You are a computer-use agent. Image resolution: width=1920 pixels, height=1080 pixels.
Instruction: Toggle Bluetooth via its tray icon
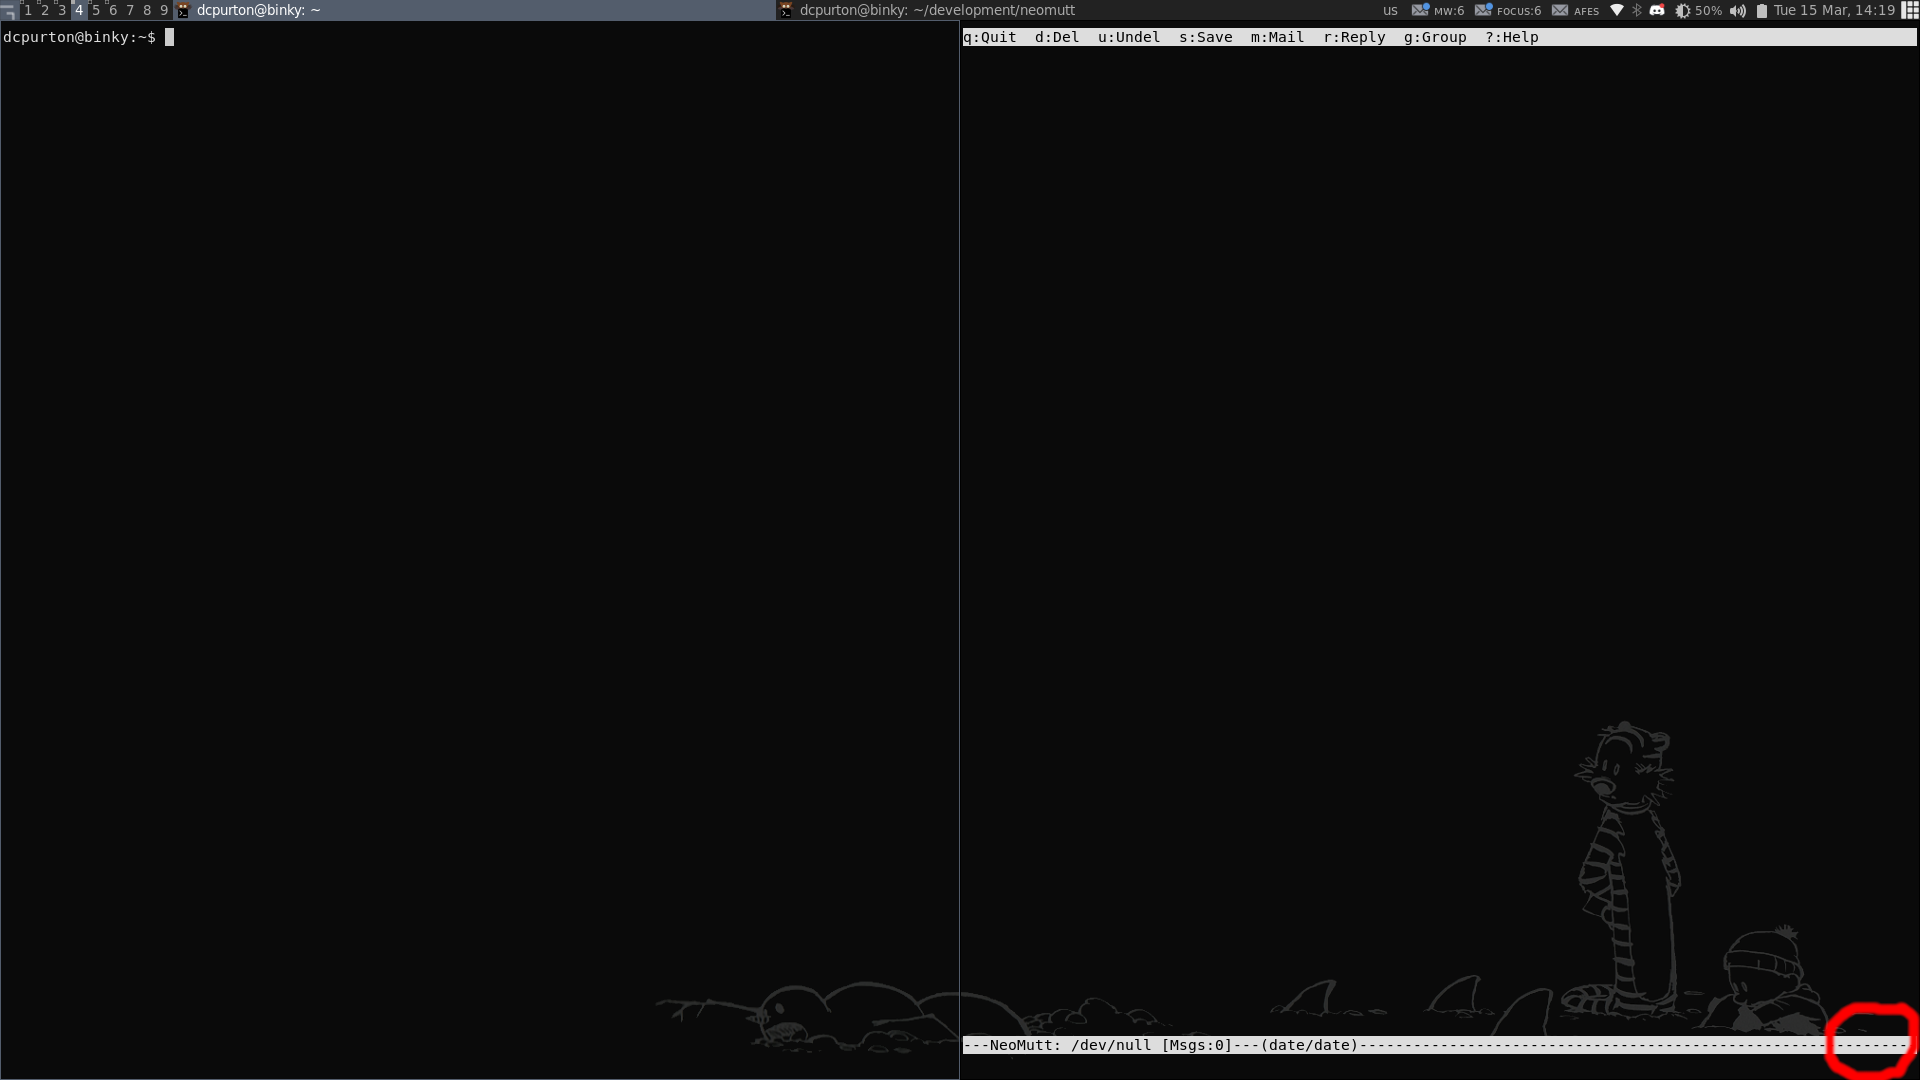(1636, 10)
